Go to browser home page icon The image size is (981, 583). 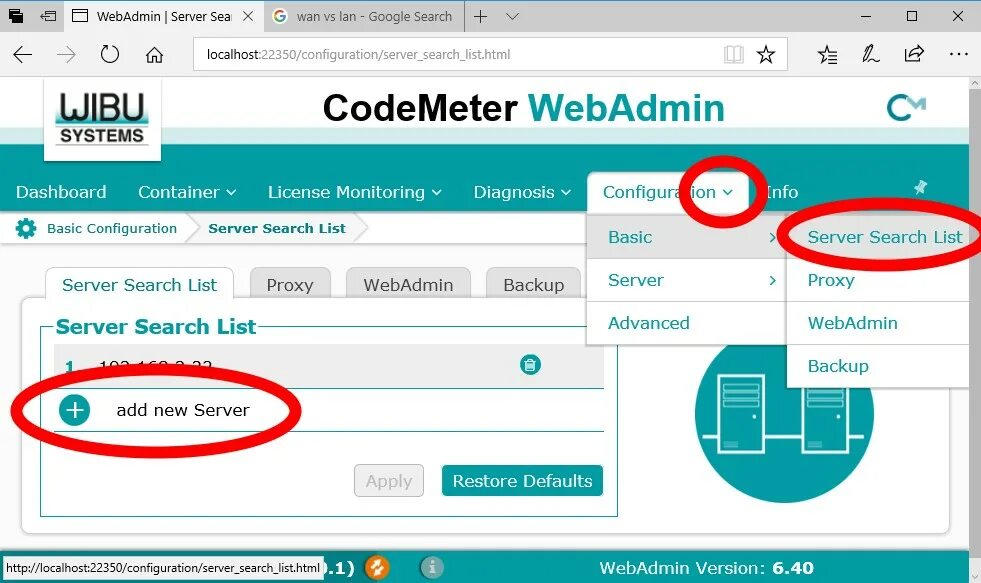tap(154, 55)
